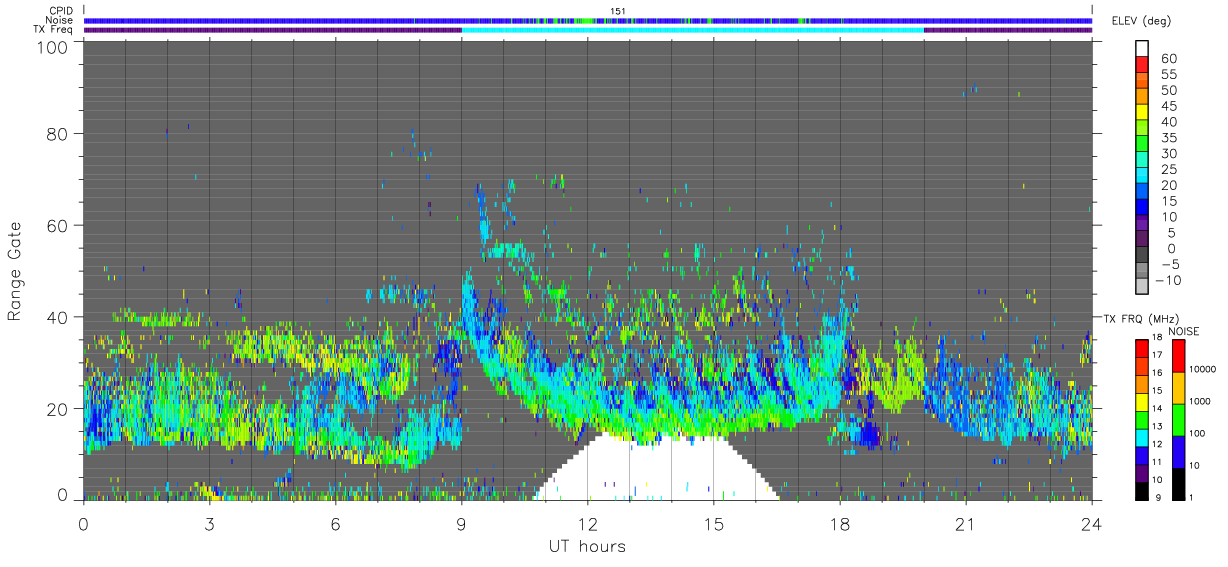Click Range Gate tick label '100'

(53, 47)
